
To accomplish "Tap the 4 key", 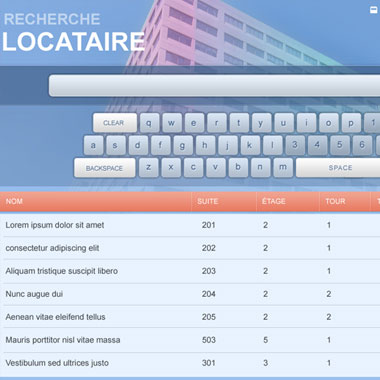I will [x=317, y=145].
